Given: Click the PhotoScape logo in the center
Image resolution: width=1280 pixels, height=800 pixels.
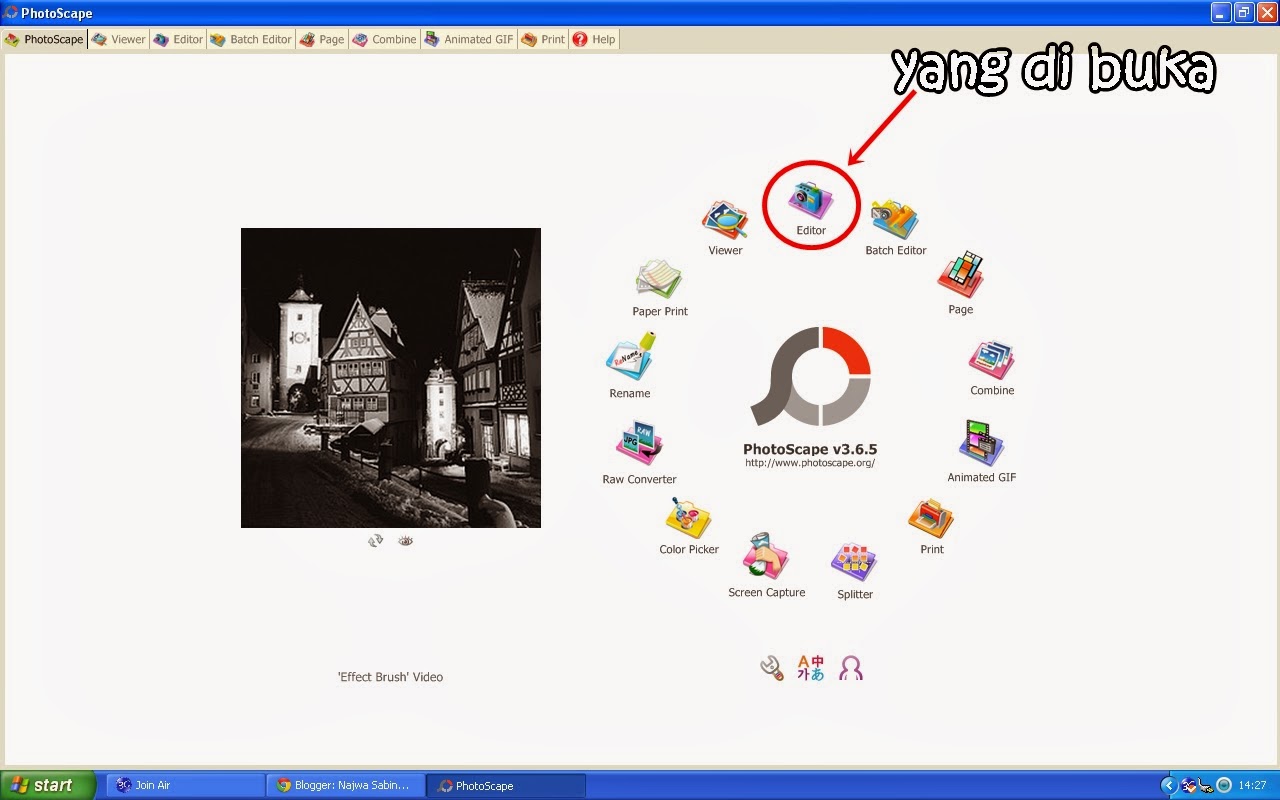Looking at the screenshot, I should 810,376.
